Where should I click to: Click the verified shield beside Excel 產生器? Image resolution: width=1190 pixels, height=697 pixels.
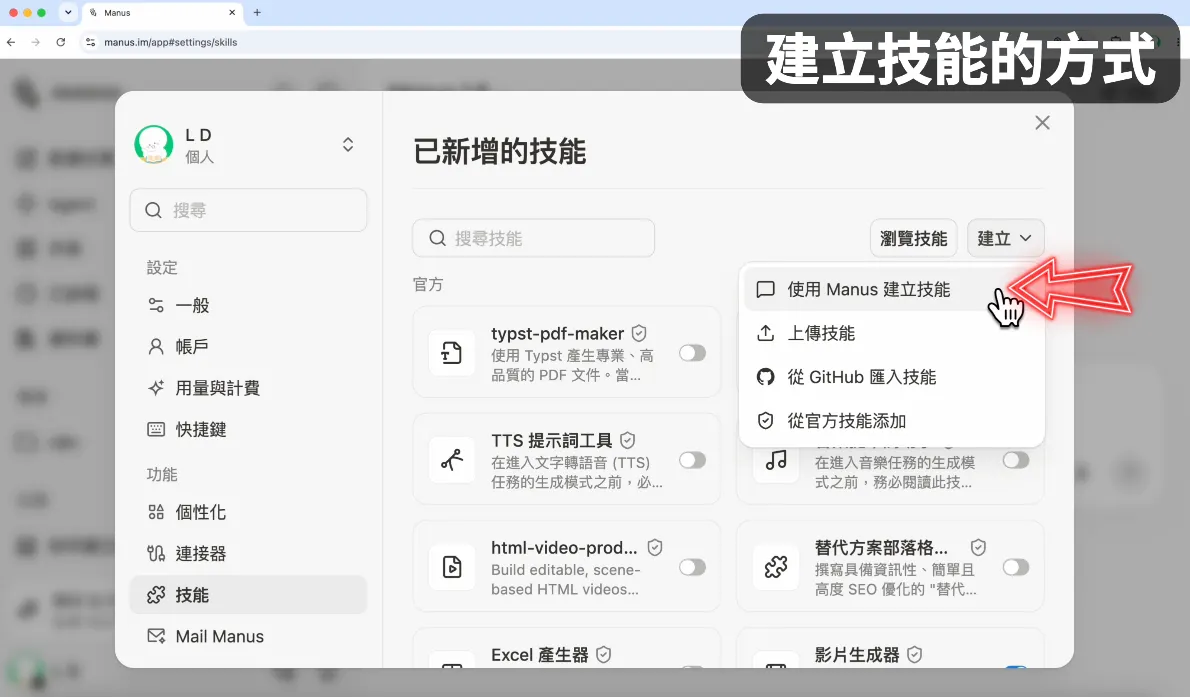pyautogui.click(x=603, y=654)
